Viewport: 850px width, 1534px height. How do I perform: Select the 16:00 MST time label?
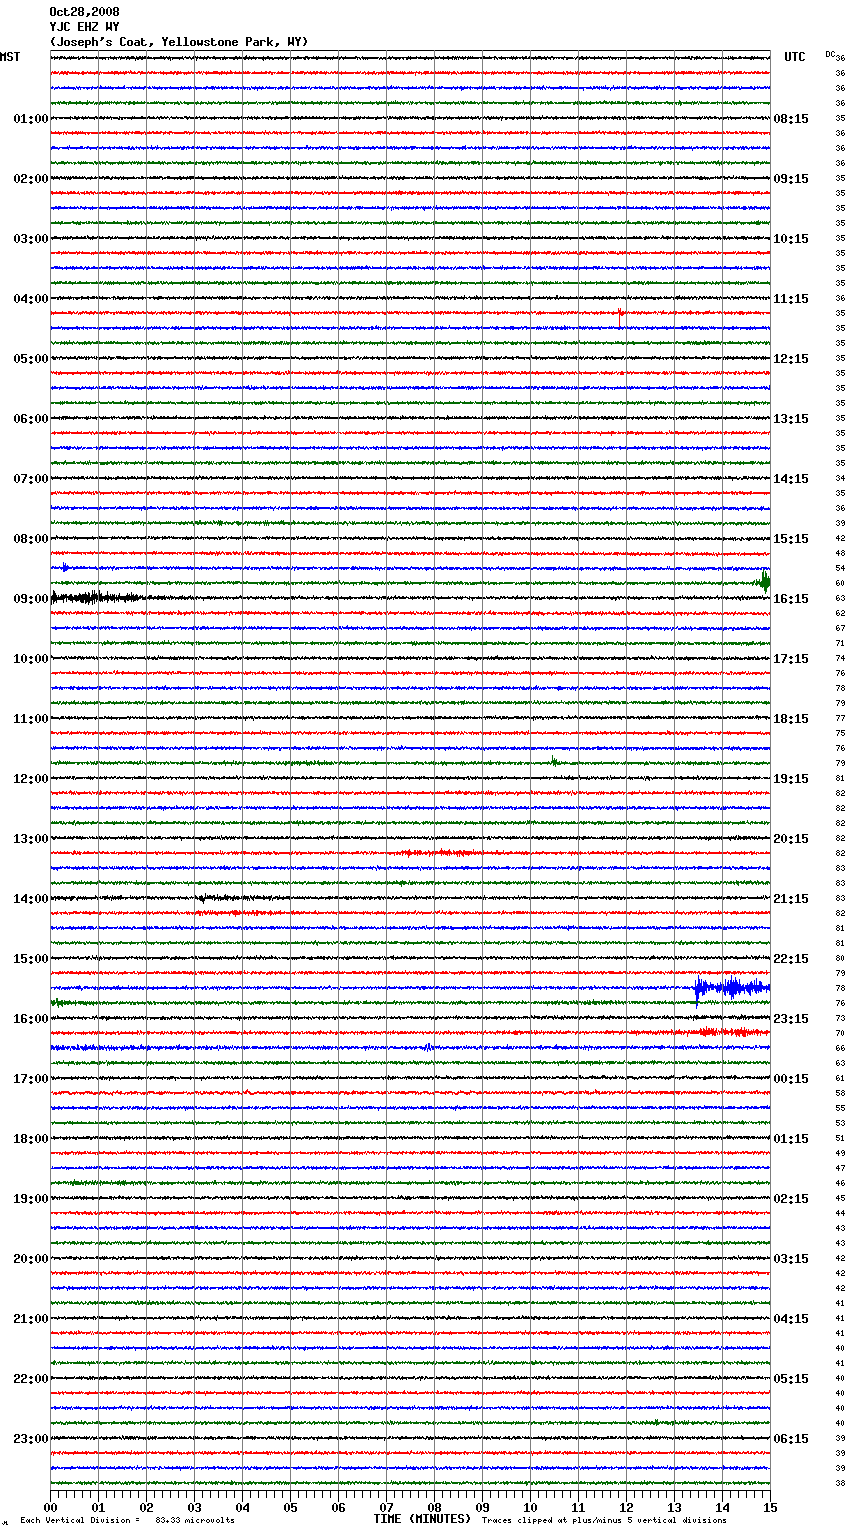(31, 1019)
